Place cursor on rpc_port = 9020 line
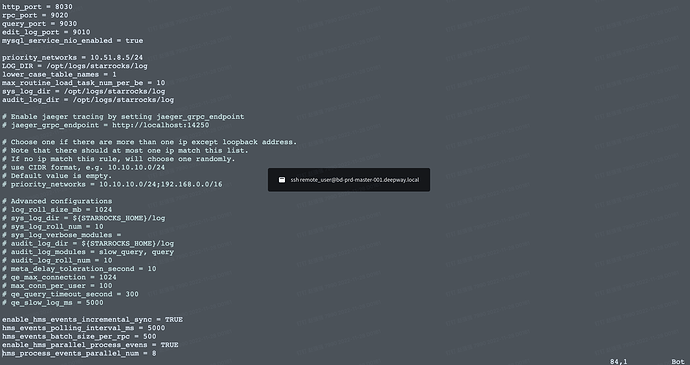Screen dimensions: 690x365 35,15
